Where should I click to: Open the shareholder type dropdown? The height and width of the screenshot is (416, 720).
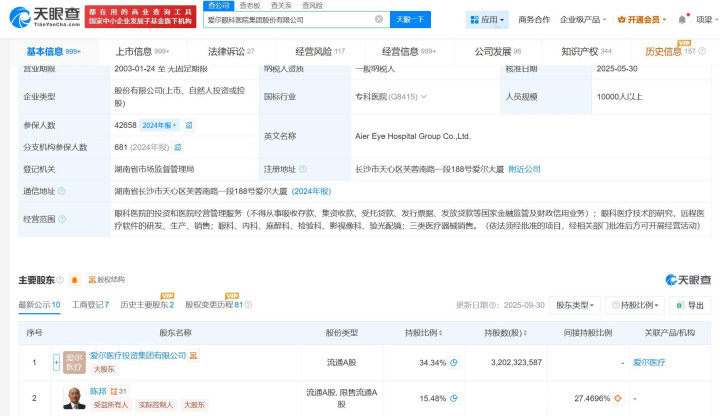pyautogui.click(x=578, y=305)
